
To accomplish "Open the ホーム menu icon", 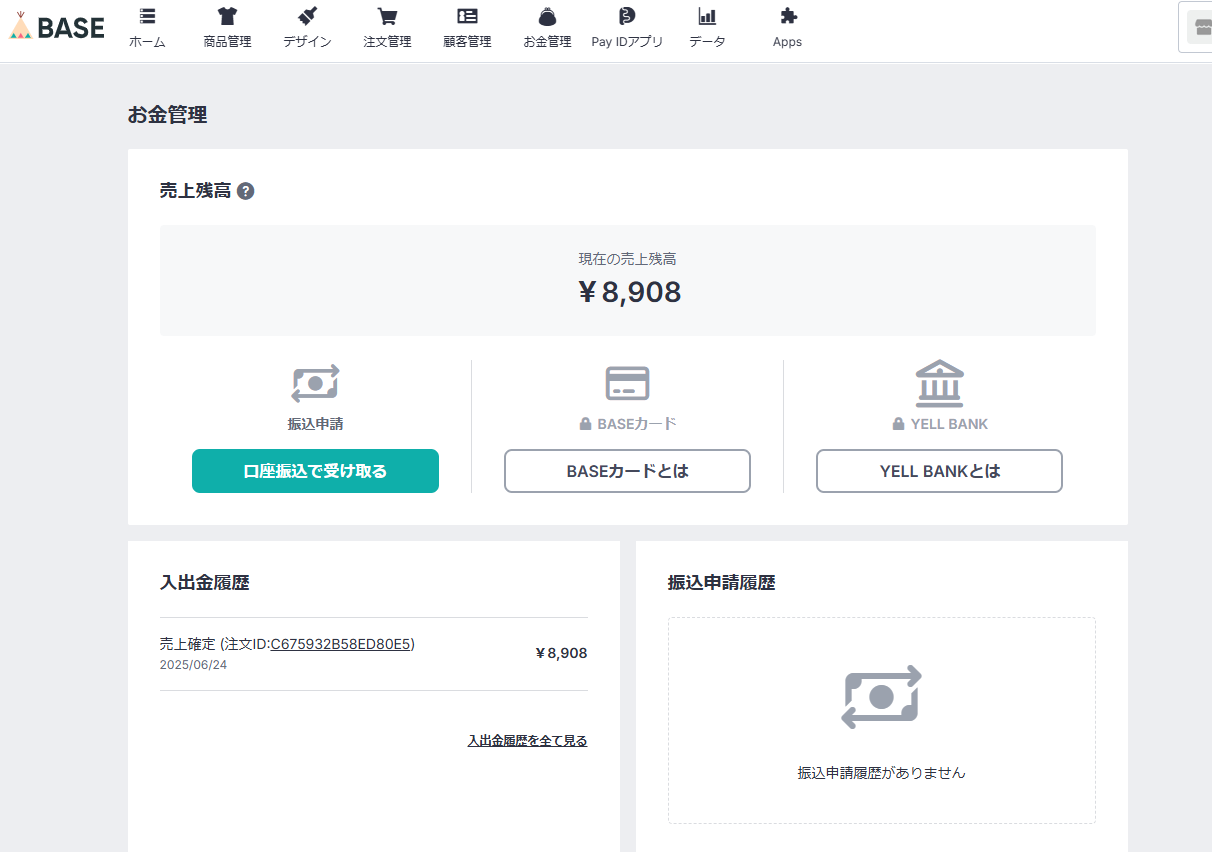I will (147, 16).
